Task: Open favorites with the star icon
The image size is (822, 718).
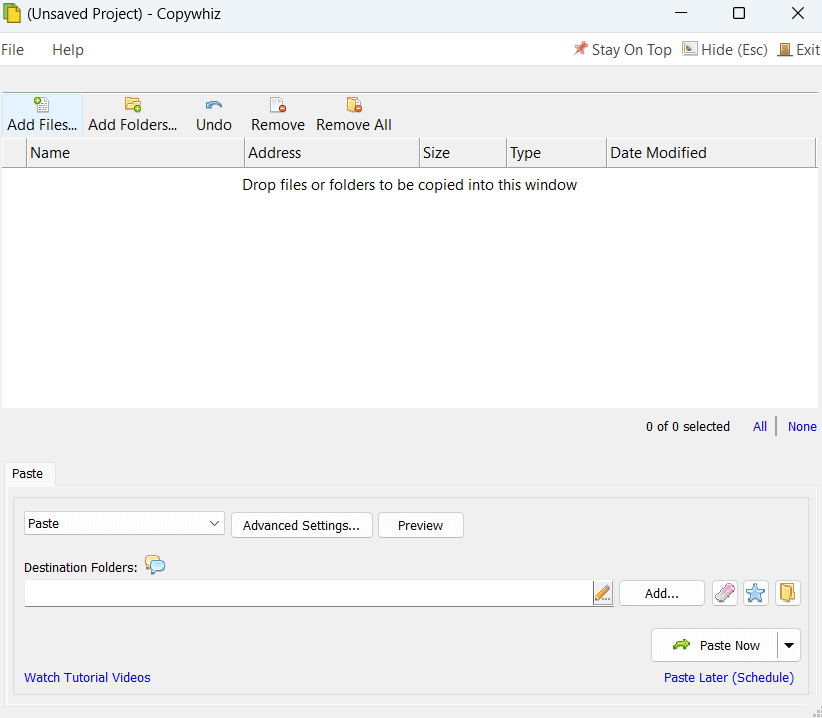Action: [x=756, y=593]
